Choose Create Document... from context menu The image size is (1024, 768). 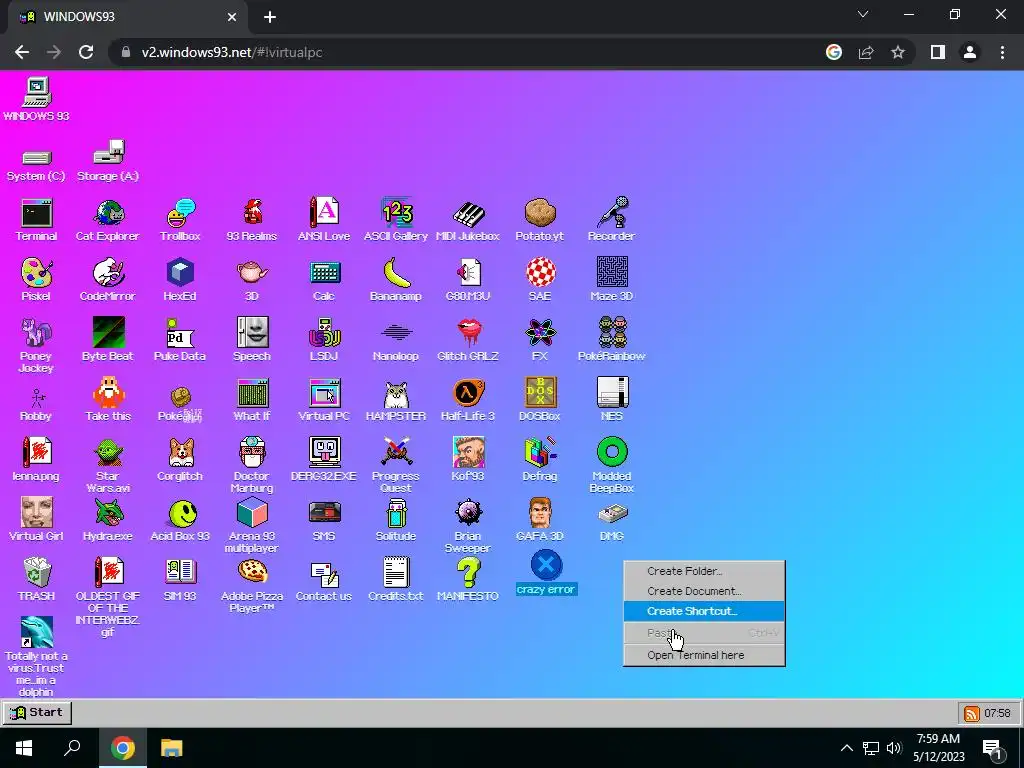click(704, 591)
